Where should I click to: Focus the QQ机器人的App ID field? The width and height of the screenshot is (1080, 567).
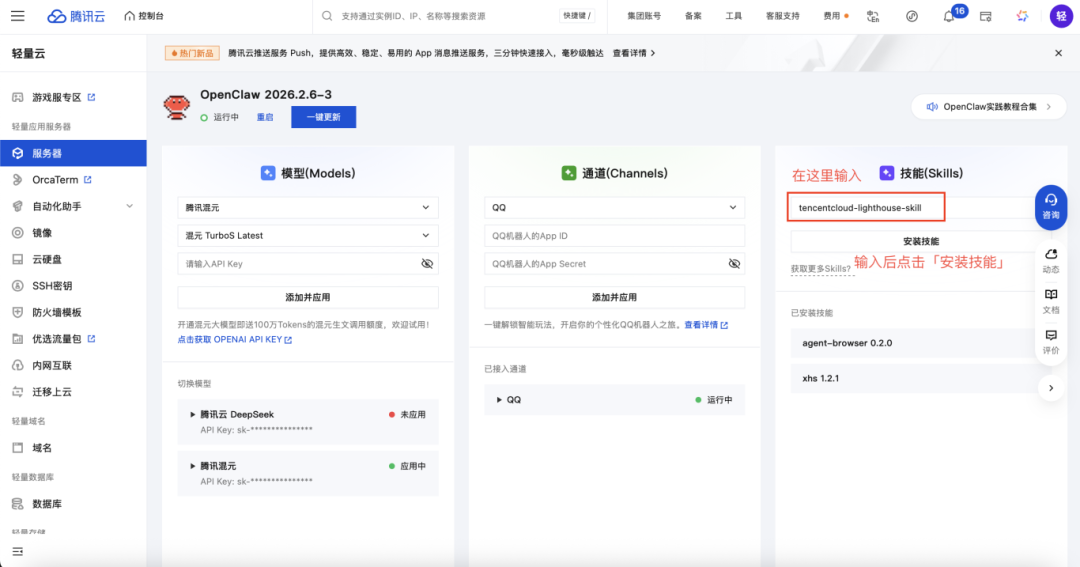click(x=614, y=236)
